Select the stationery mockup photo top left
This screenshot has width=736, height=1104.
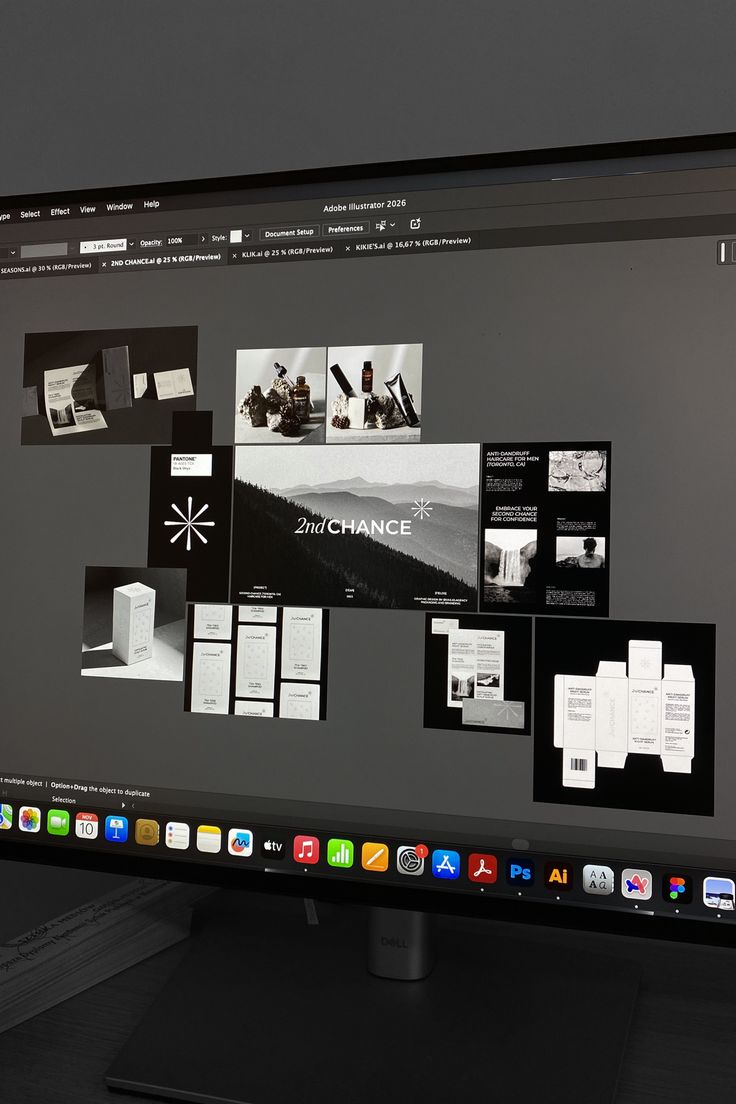pos(109,385)
